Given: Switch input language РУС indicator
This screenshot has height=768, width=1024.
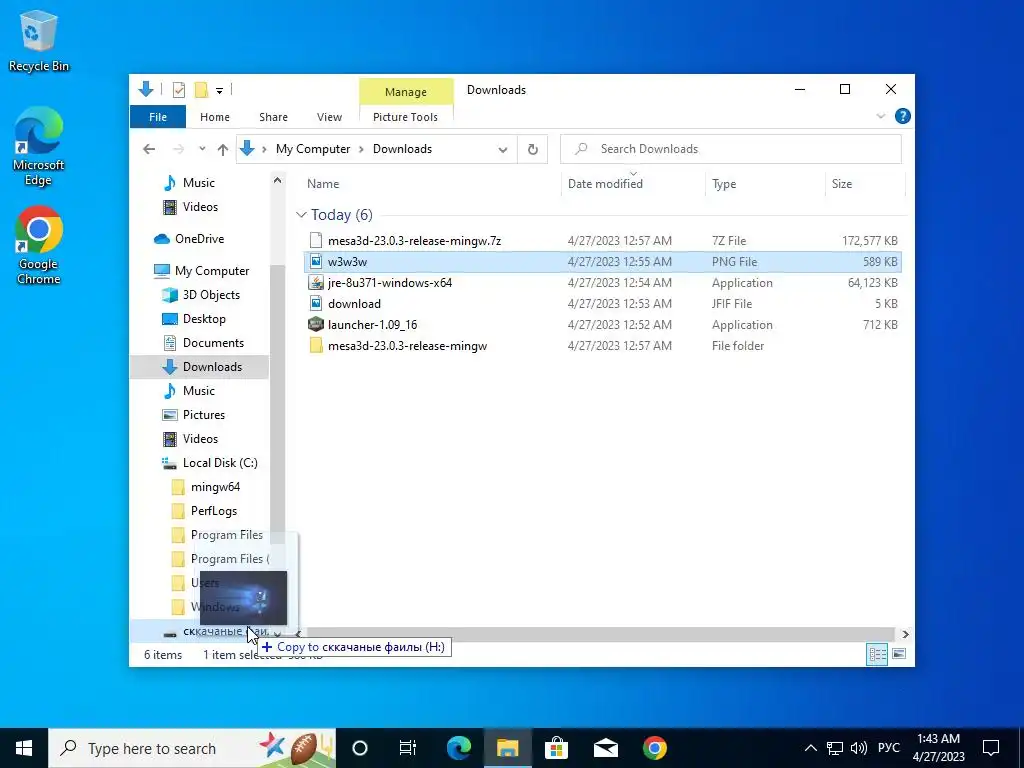Looking at the screenshot, I should (x=888, y=748).
